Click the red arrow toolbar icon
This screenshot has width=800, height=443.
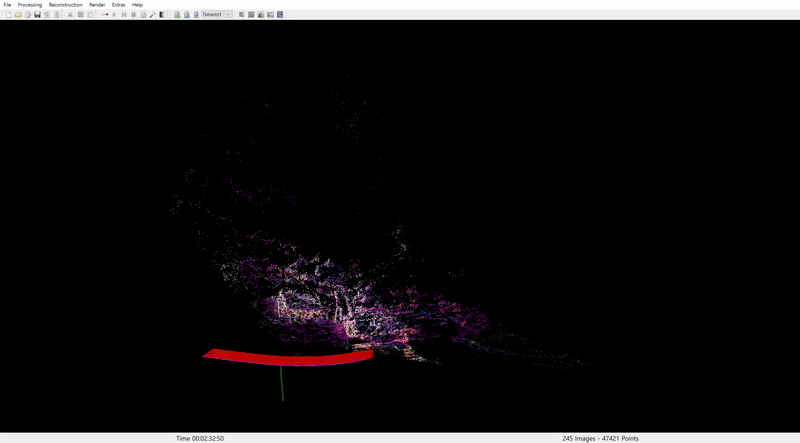[105, 14]
